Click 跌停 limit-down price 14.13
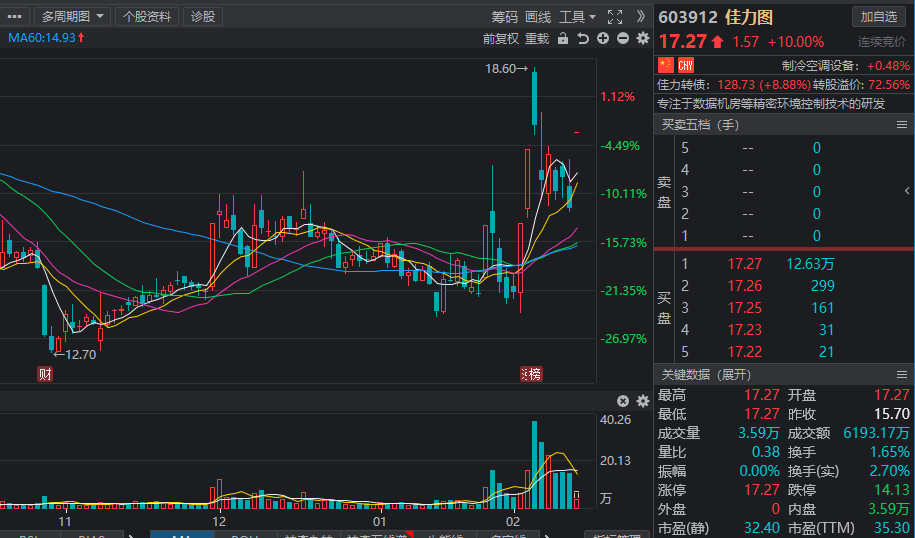Image resolution: width=915 pixels, height=538 pixels. [892, 490]
